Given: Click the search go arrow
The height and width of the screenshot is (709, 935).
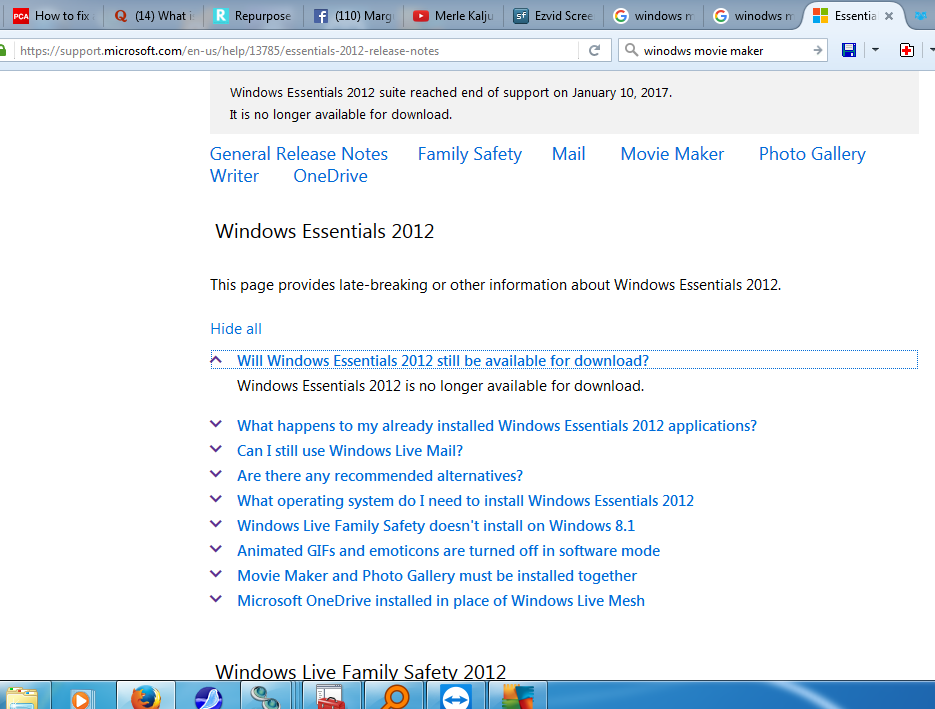Looking at the screenshot, I should [x=818, y=51].
